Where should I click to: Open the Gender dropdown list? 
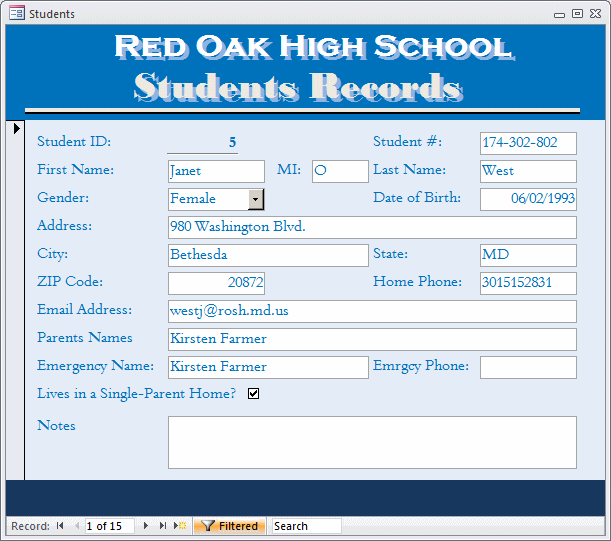tap(256, 199)
